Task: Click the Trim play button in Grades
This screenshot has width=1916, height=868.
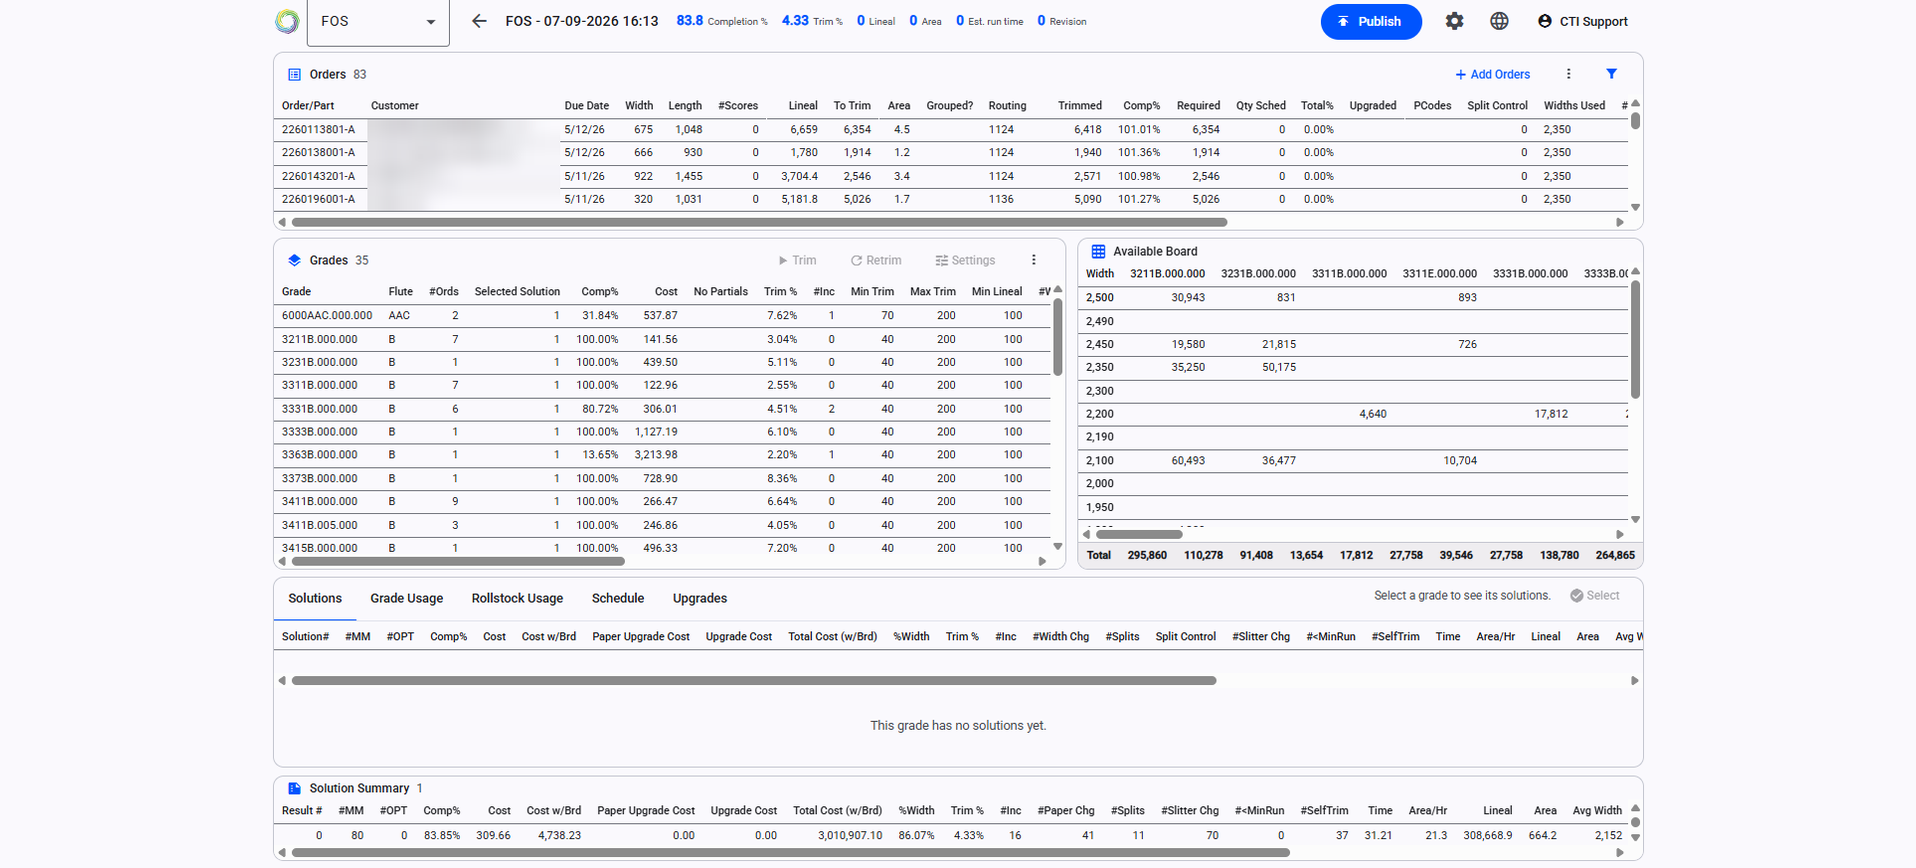Action: [797, 260]
